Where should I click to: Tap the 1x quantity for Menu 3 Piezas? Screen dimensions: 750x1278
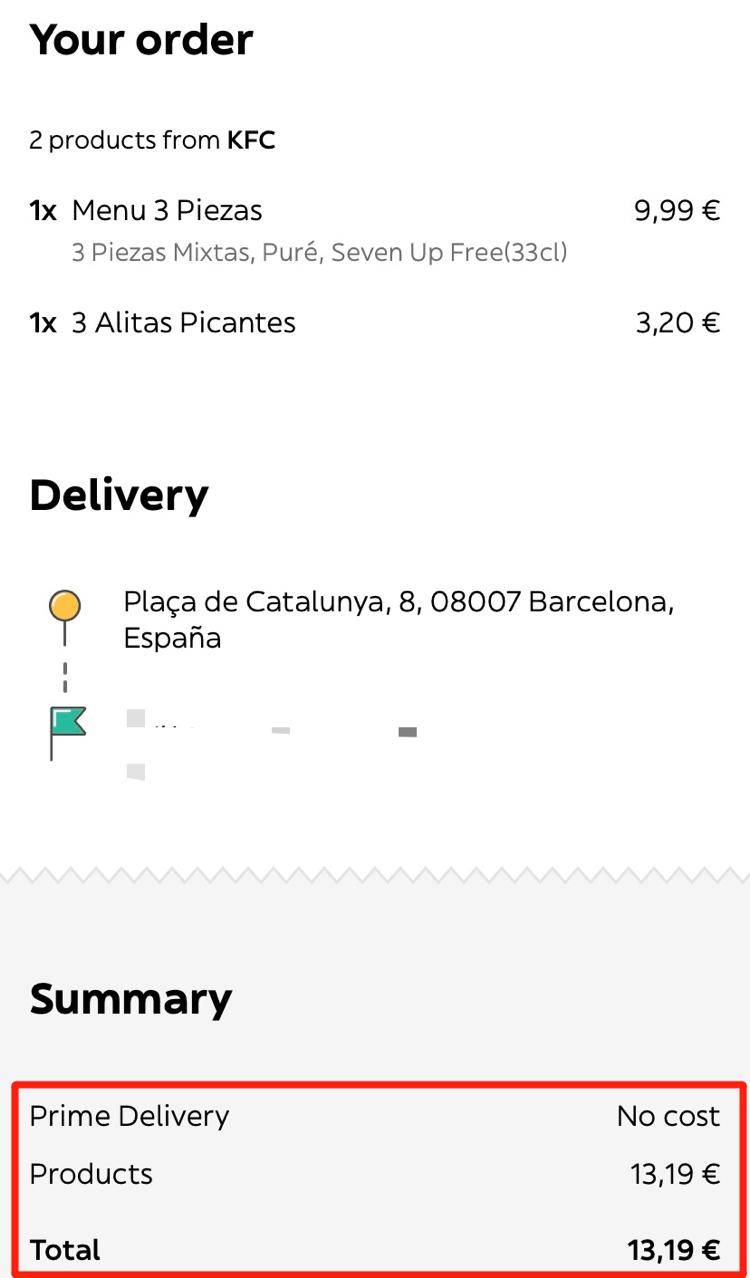tap(43, 211)
